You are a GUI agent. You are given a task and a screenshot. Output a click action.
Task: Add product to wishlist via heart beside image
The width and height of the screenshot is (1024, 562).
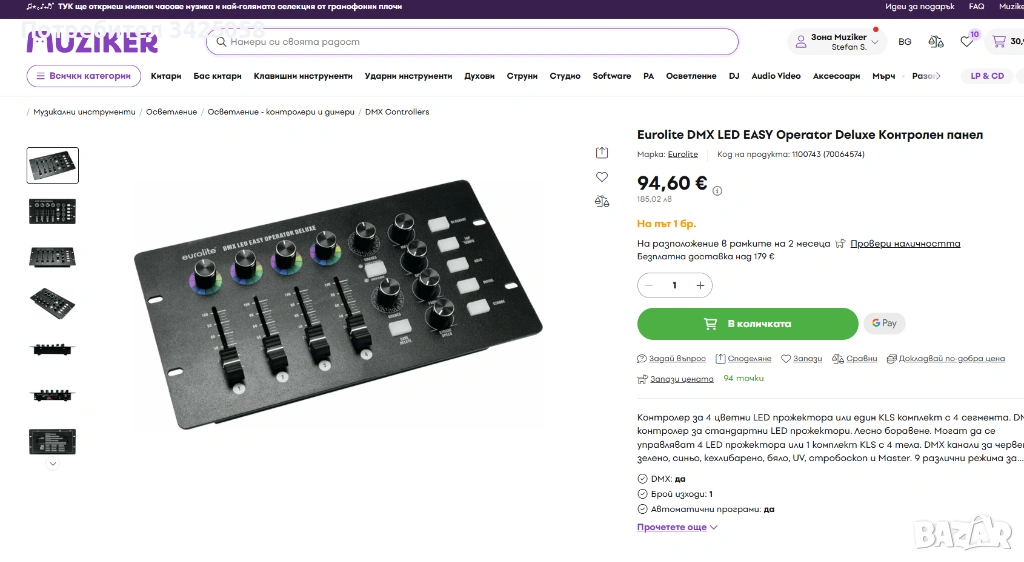coord(602,177)
